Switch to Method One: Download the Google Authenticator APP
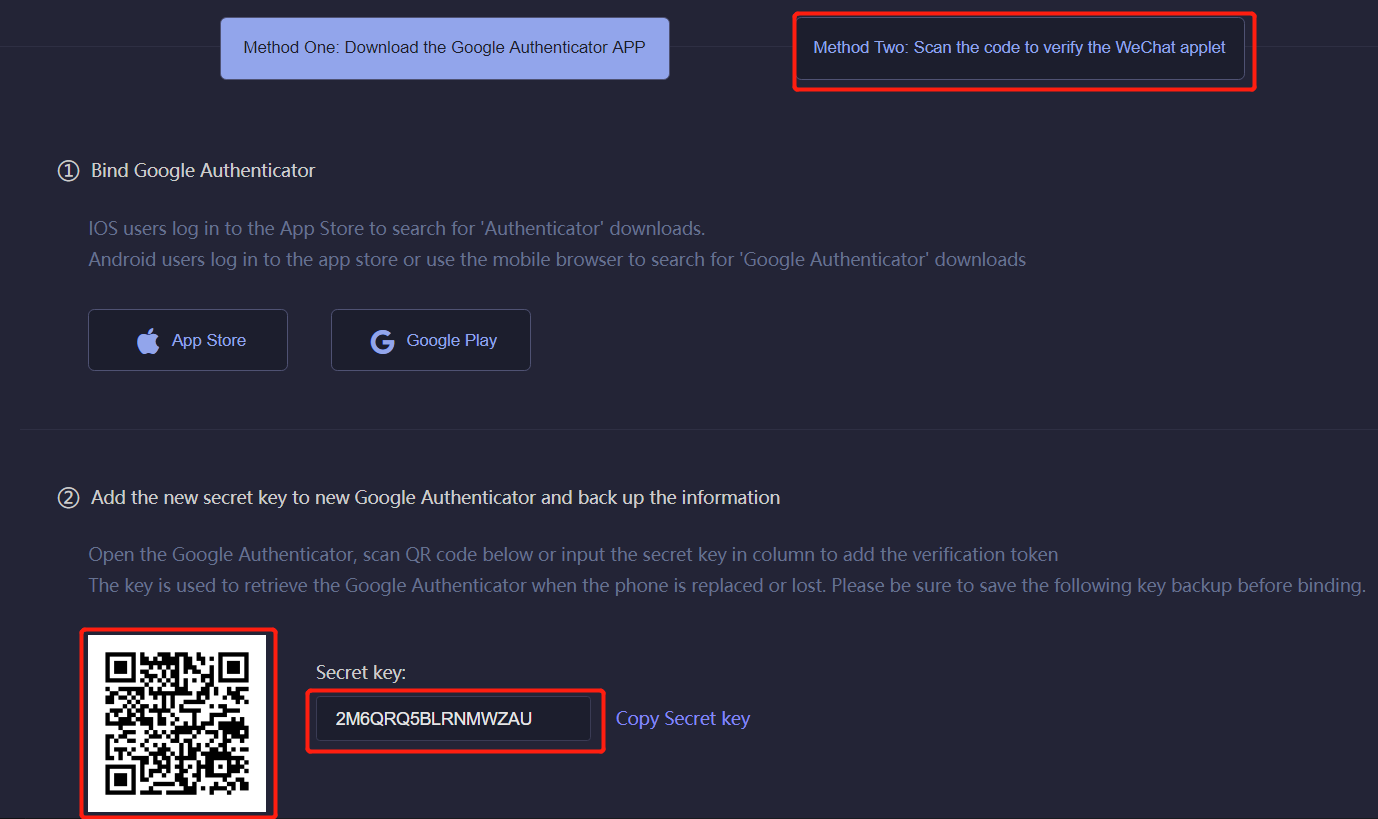This screenshot has width=1378, height=819. pyautogui.click(x=445, y=48)
